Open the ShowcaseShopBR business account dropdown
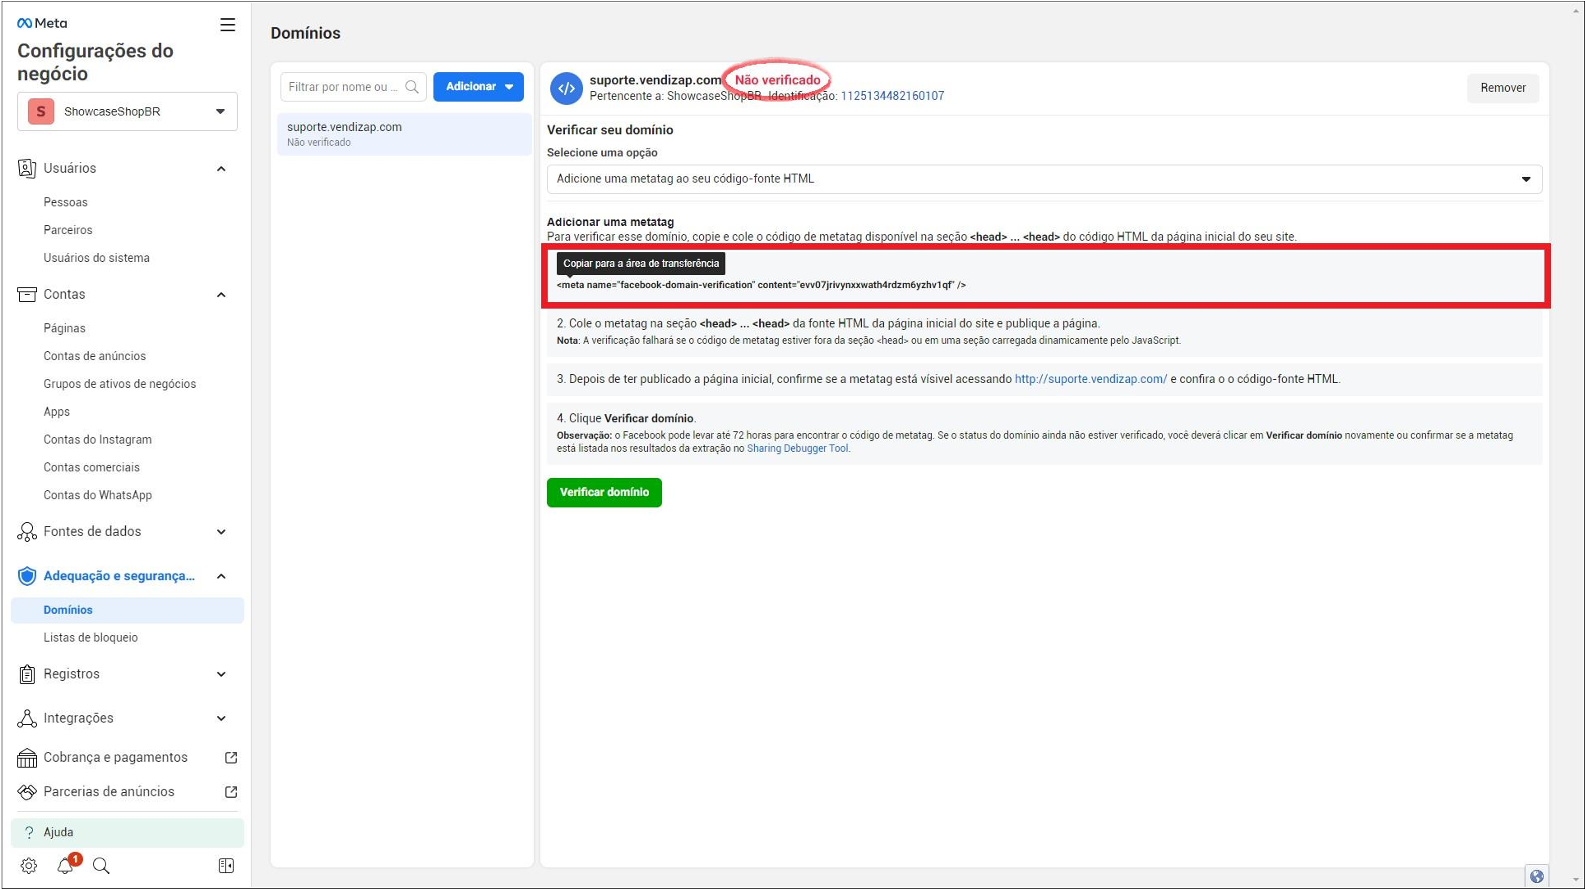 [127, 112]
